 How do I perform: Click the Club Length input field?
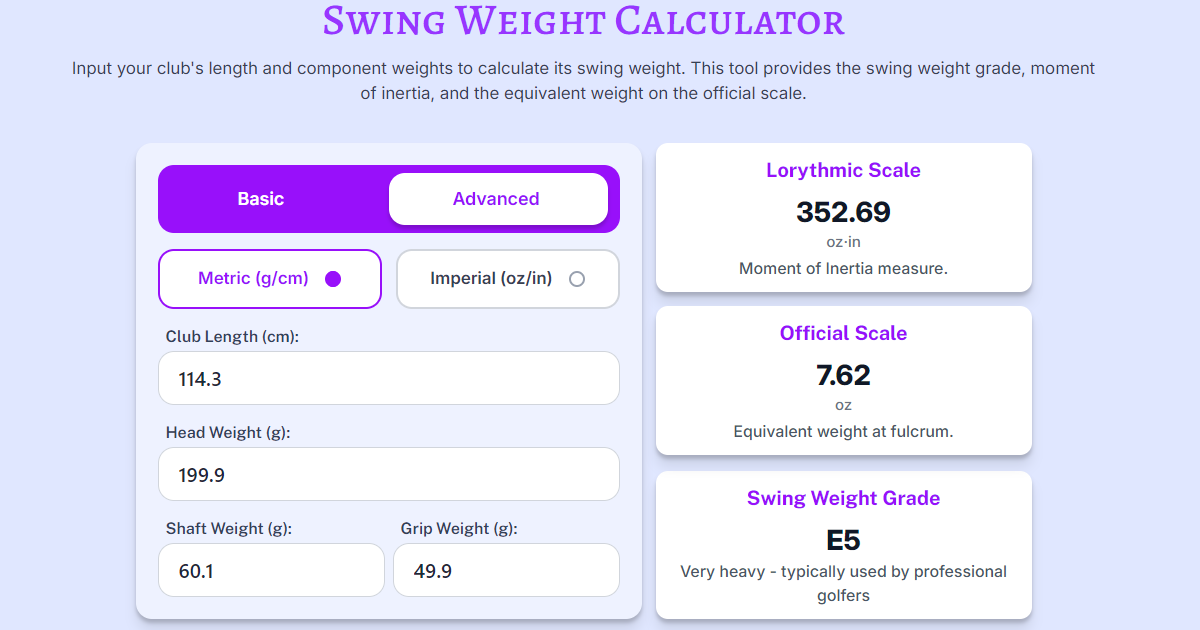coord(388,378)
